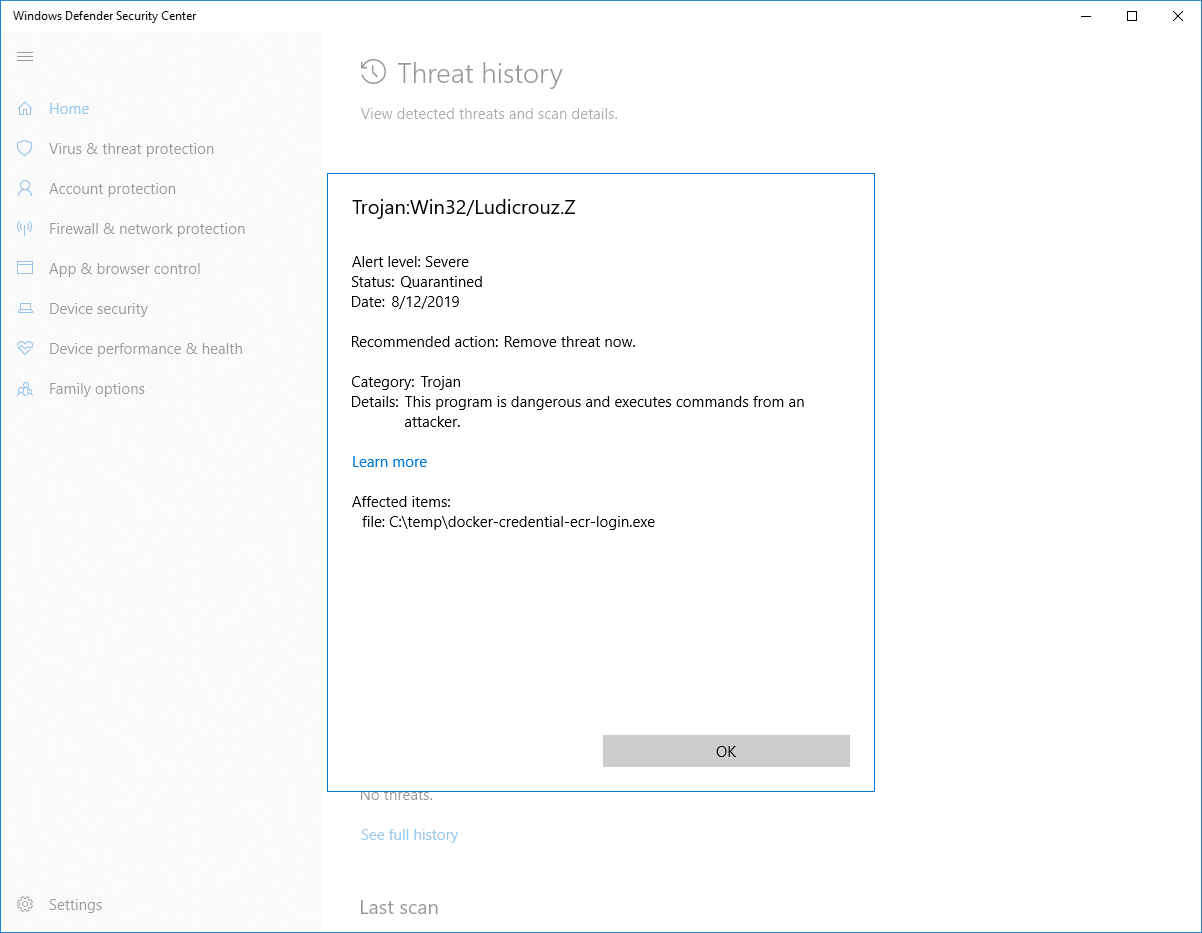Open the App & browser control icon
1202x933 pixels.
click(24, 268)
